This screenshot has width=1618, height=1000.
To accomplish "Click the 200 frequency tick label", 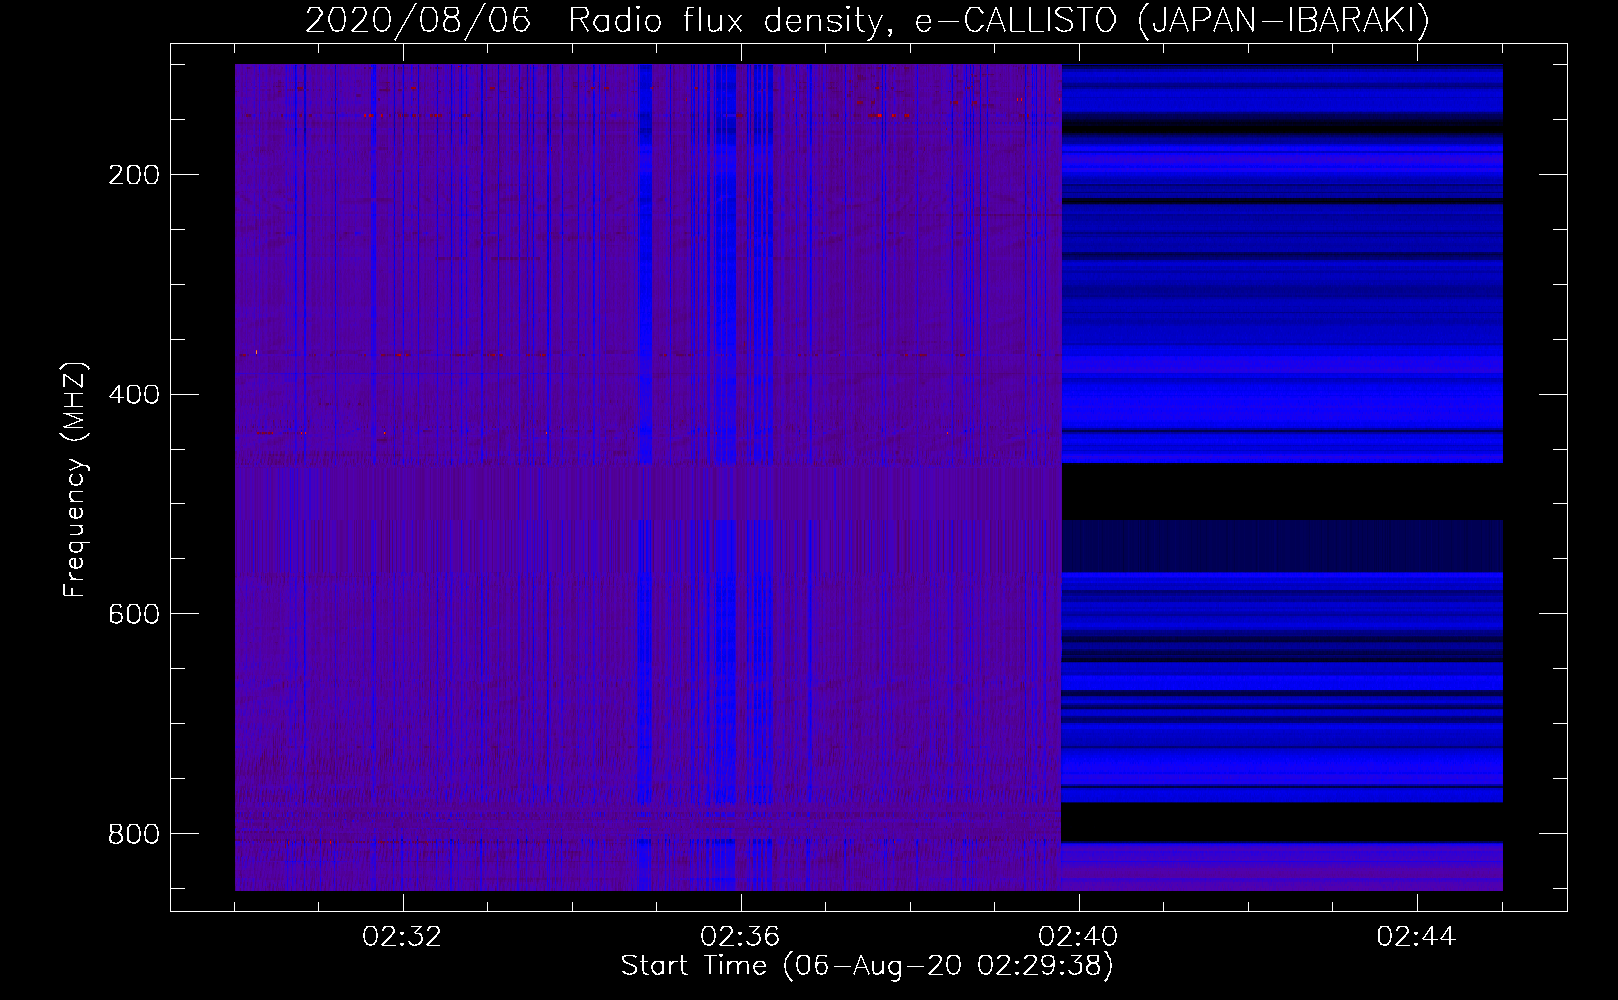I will click(134, 175).
